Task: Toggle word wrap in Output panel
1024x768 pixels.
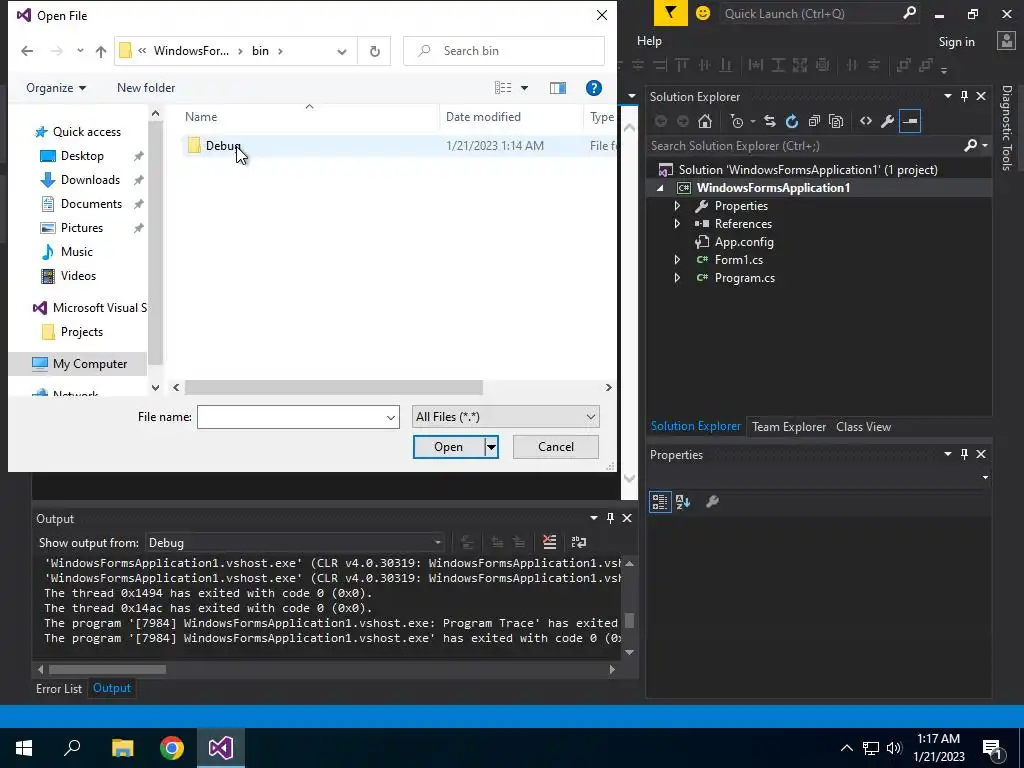Action: point(579,542)
